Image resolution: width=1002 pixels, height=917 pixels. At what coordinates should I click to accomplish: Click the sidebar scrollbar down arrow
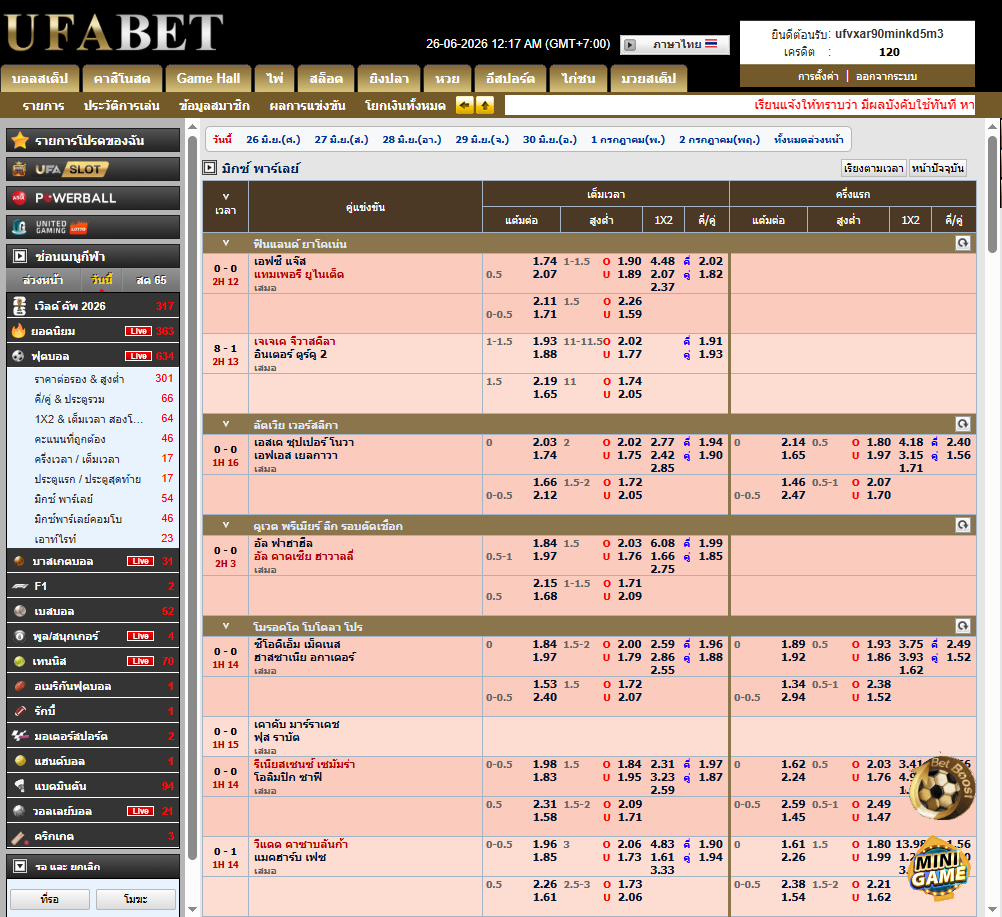pyautogui.click(x=192, y=909)
